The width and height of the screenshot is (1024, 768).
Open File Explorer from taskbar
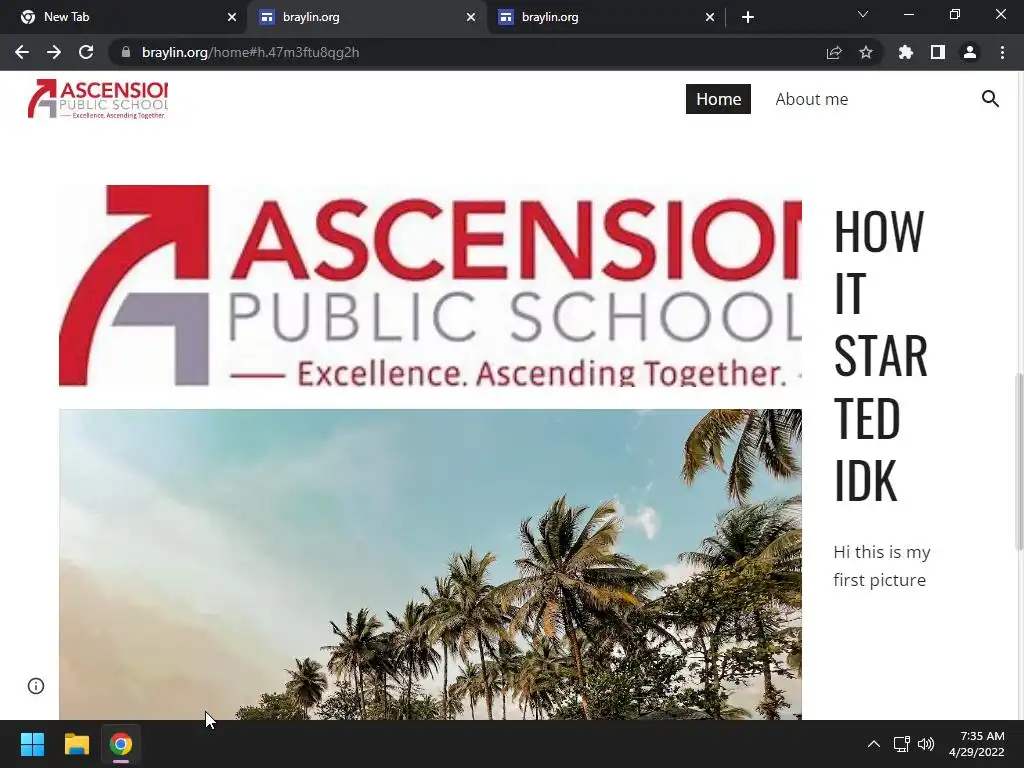(76, 744)
